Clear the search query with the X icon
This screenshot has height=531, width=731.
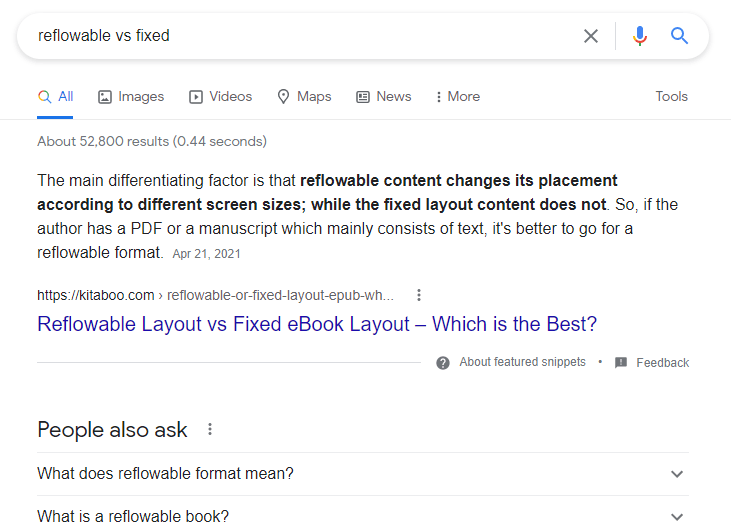pos(591,36)
